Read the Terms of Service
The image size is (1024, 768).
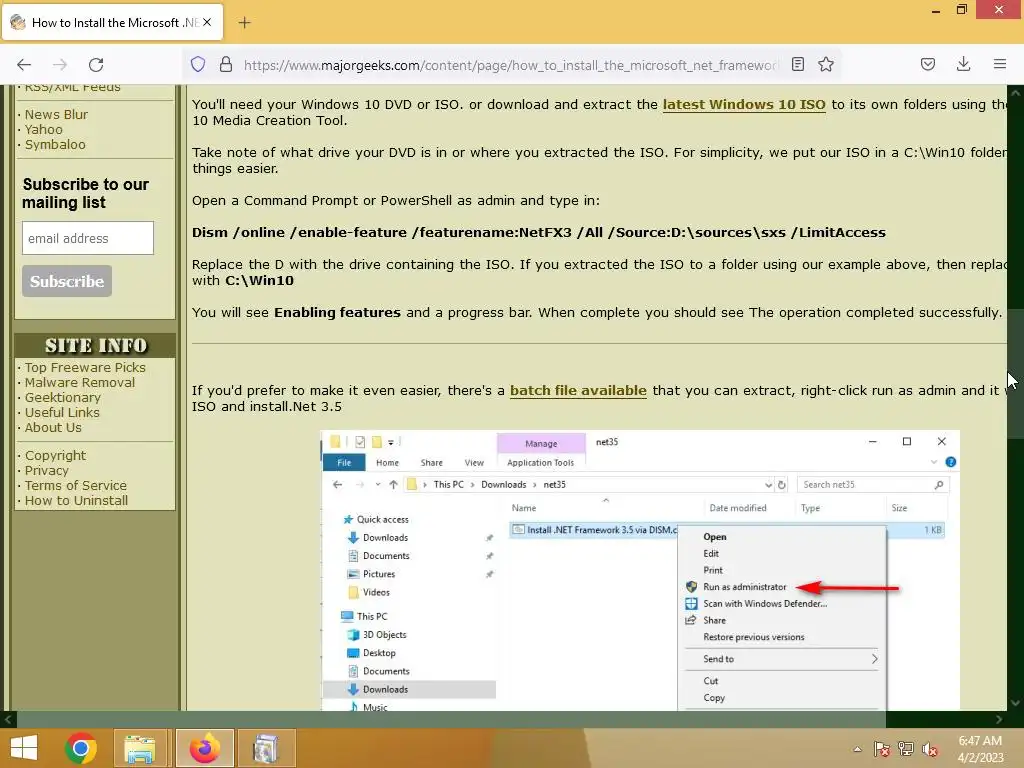(x=76, y=486)
